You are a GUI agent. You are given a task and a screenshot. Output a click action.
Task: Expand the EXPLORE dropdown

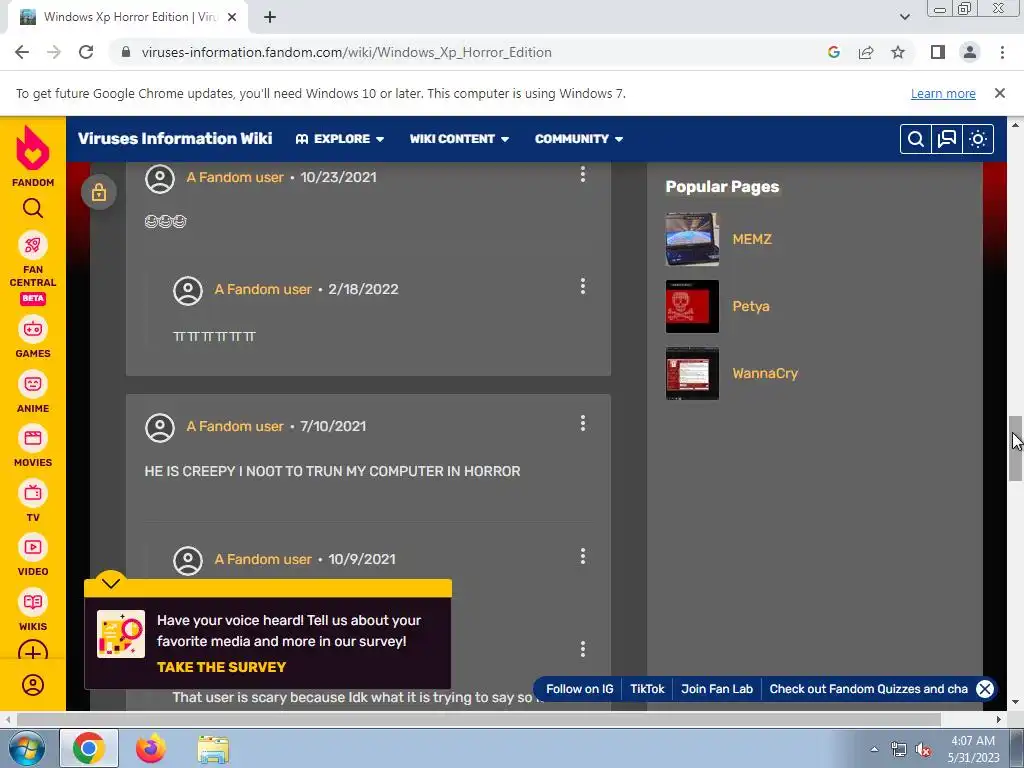tap(340, 139)
